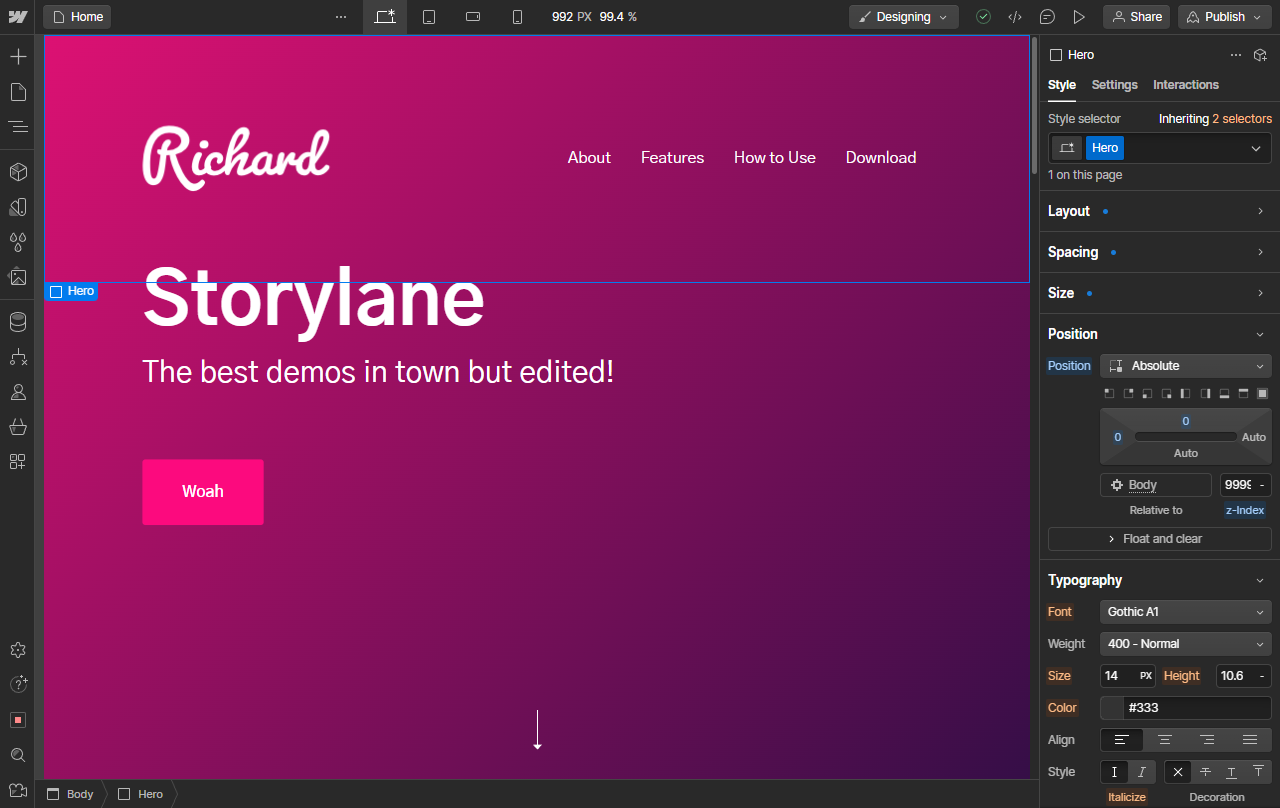
Task: Click the Home page tab
Action: pos(77,17)
